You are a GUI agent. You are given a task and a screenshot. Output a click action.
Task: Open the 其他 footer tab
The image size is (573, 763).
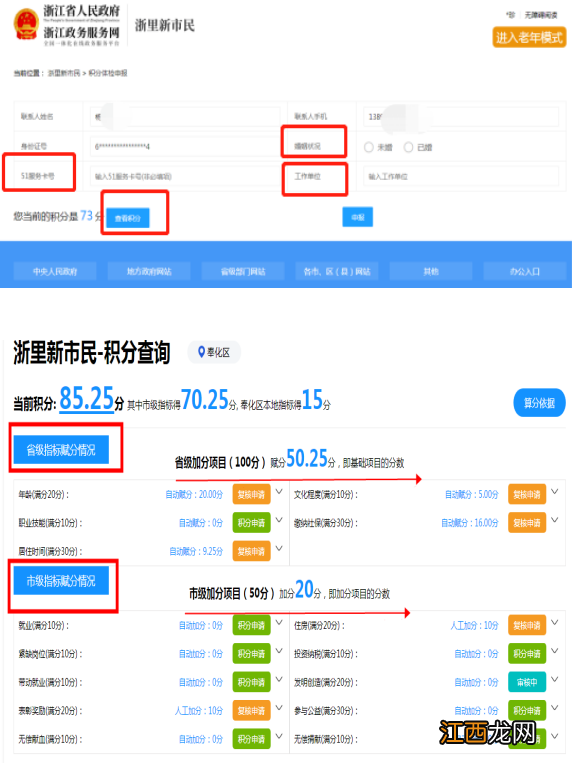coord(430,272)
